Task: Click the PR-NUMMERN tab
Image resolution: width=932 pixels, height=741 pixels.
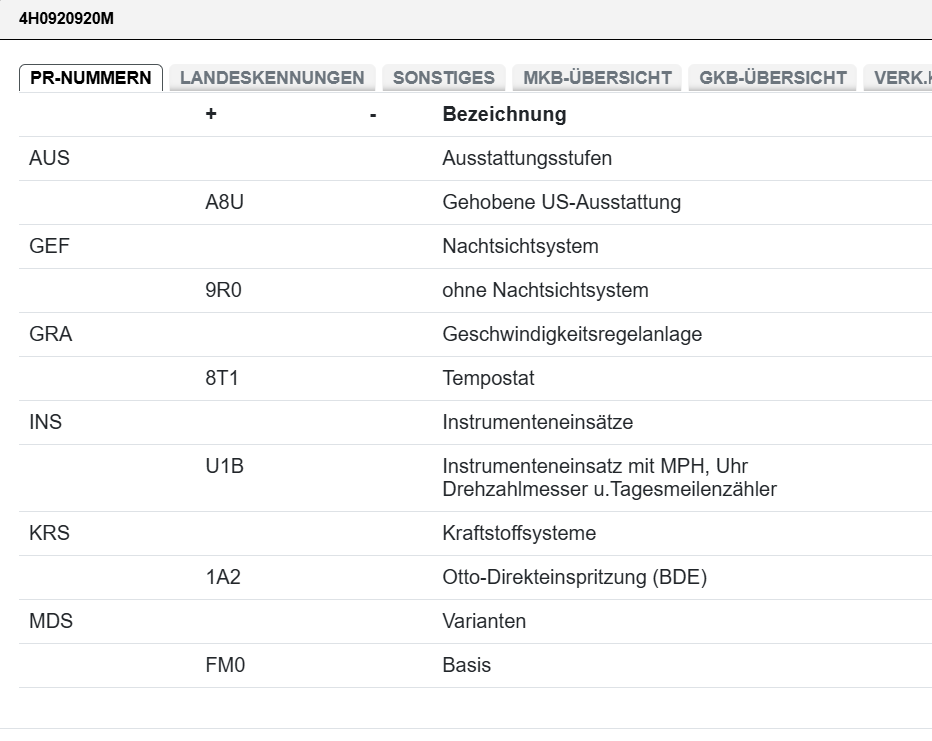Action: pyautogui.click(x=91, y=78)
